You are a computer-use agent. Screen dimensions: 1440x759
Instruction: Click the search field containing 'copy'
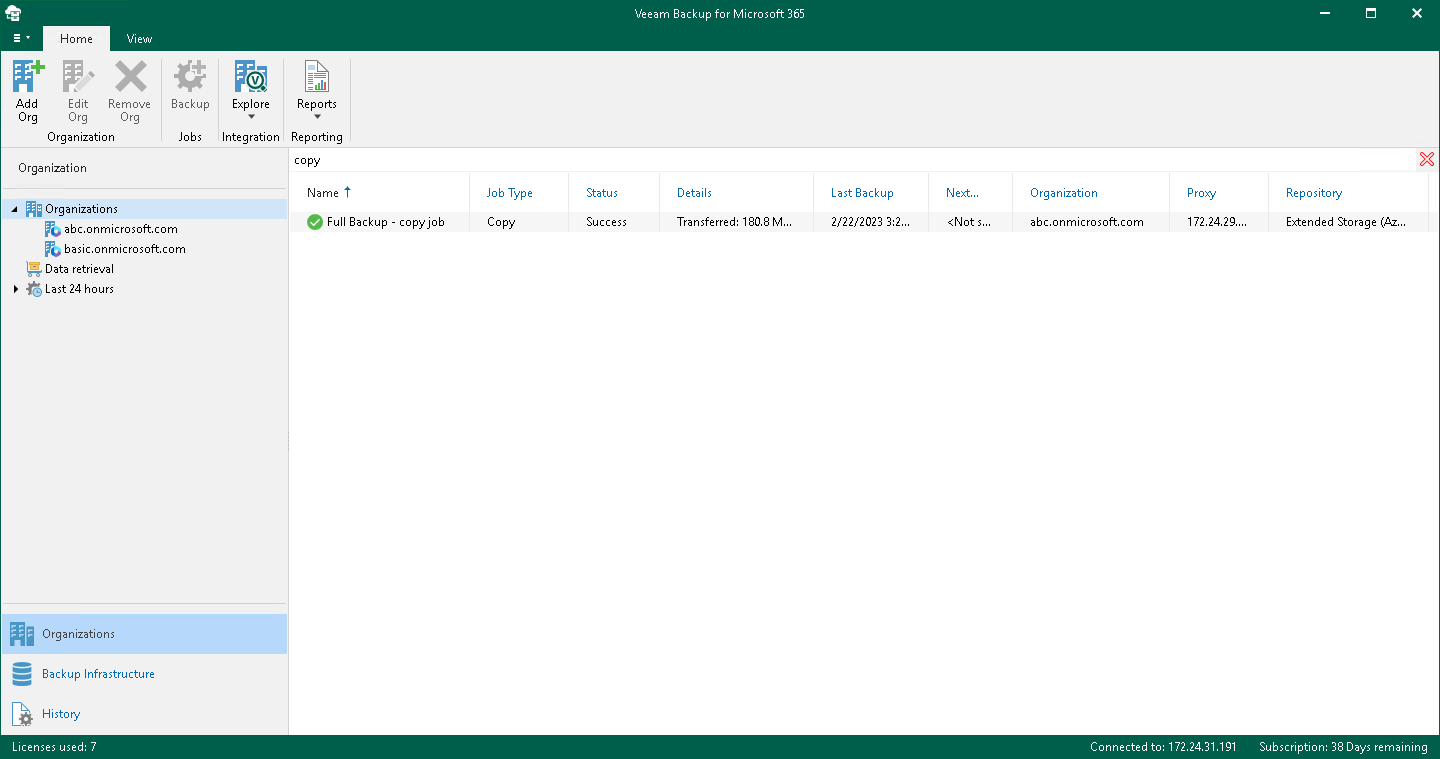coord(853,160)
